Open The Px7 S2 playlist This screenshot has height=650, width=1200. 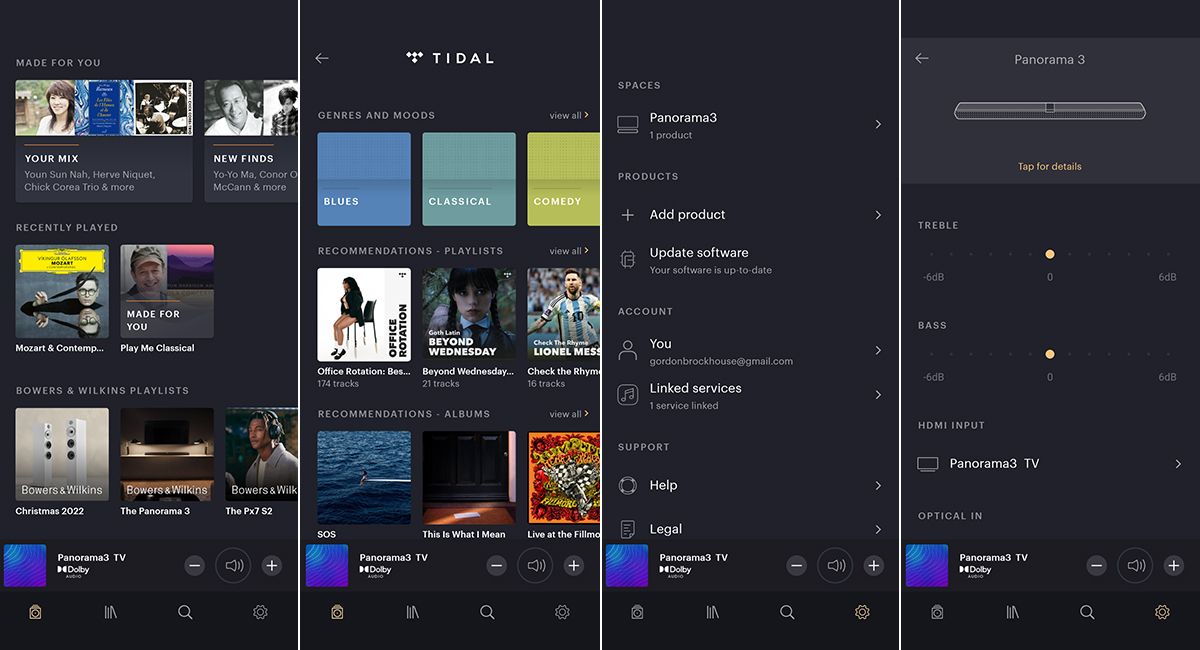pos(262,454)
